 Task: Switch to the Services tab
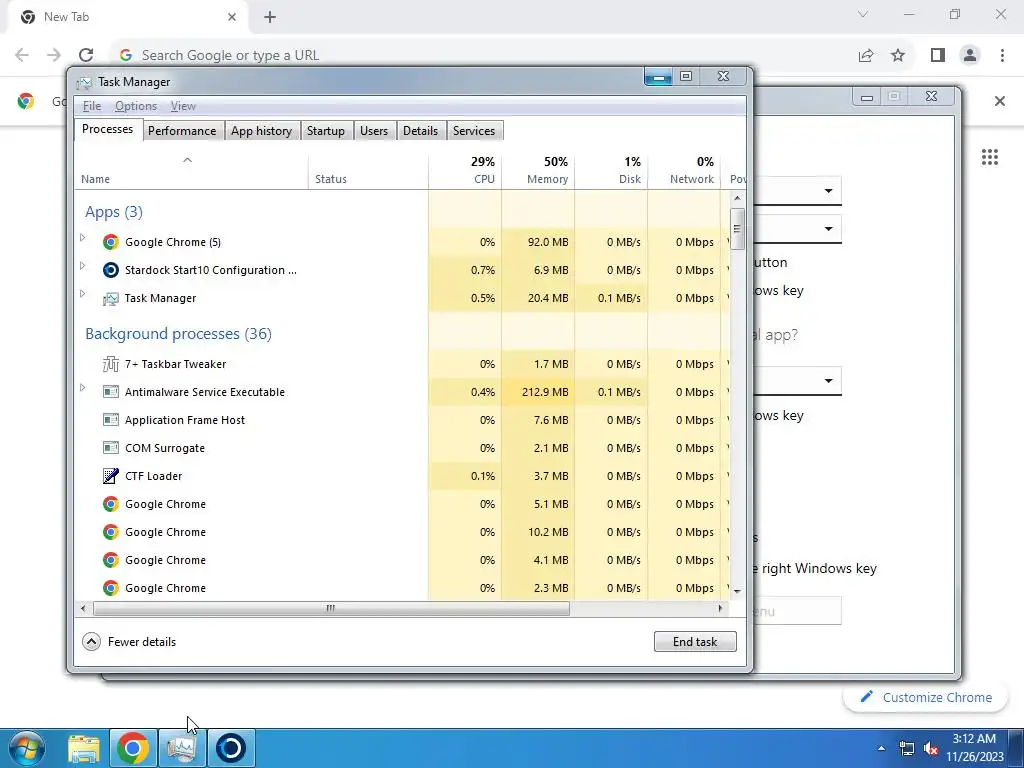pyautogui.click(x=474, y=131)
